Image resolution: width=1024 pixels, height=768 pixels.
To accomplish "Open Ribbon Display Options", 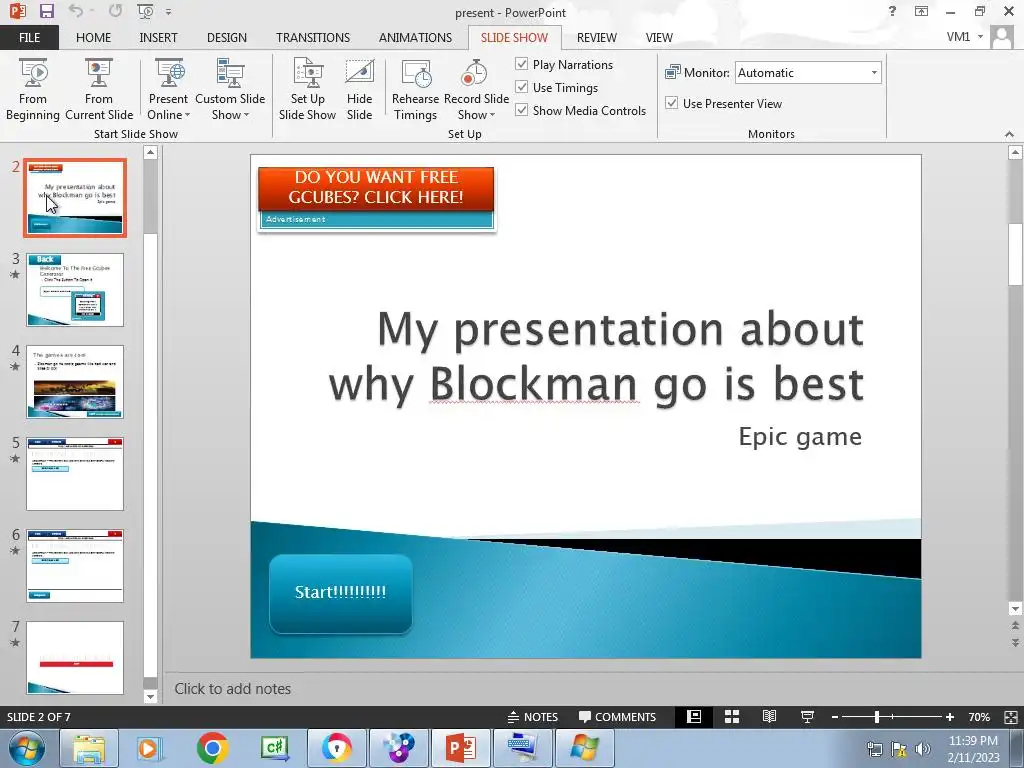I will click(921, 11).
